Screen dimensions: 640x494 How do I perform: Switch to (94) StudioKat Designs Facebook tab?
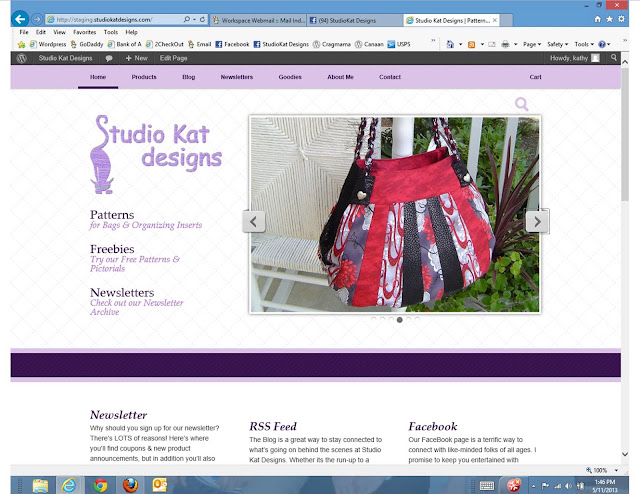click(x=354, y=20)
